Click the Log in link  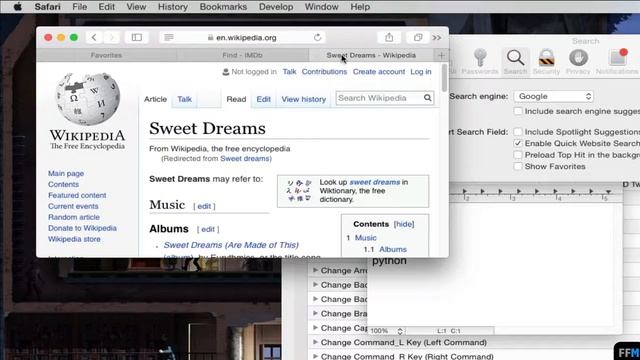click(421, 72)
